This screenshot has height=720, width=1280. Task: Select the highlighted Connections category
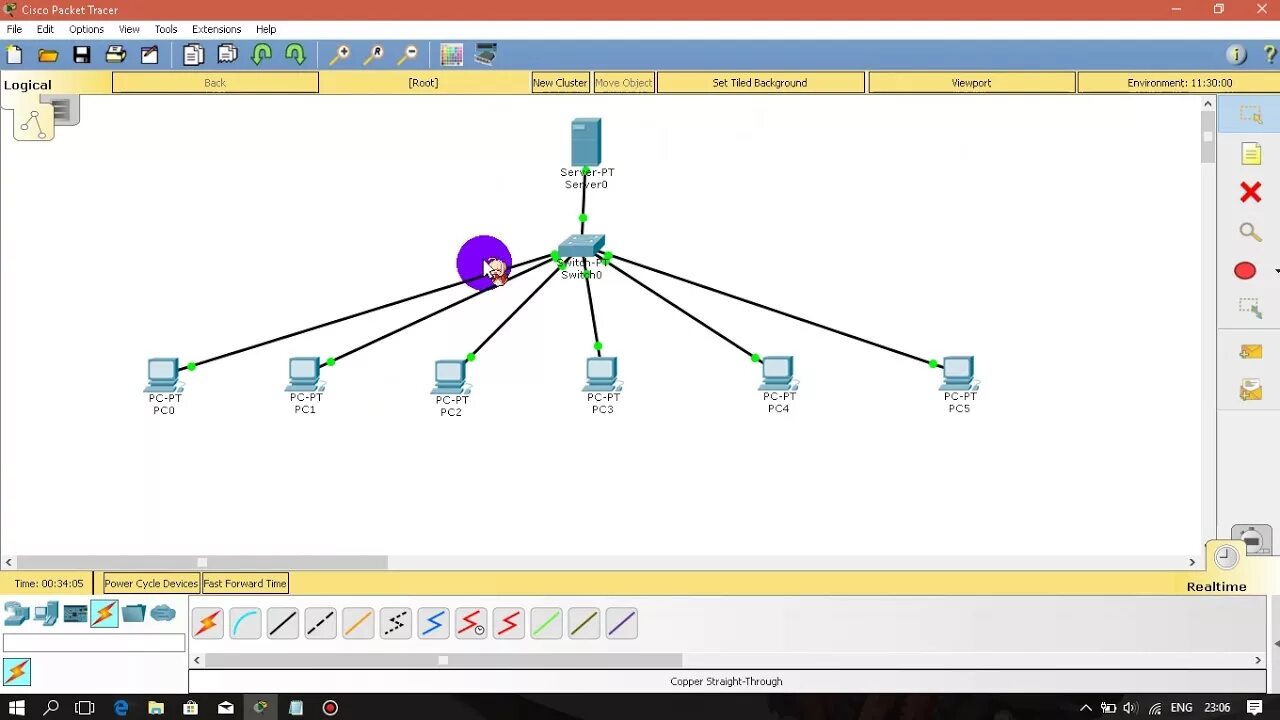(104, 614)
